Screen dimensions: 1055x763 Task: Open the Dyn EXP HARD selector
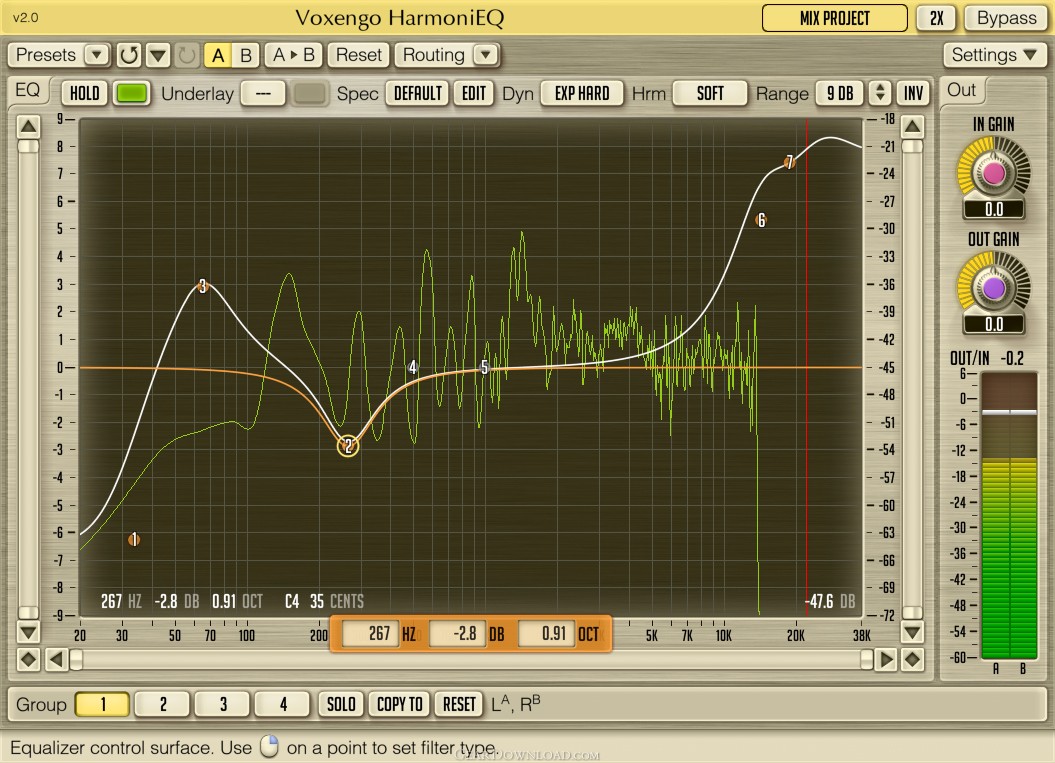click(x=582, y=94)
